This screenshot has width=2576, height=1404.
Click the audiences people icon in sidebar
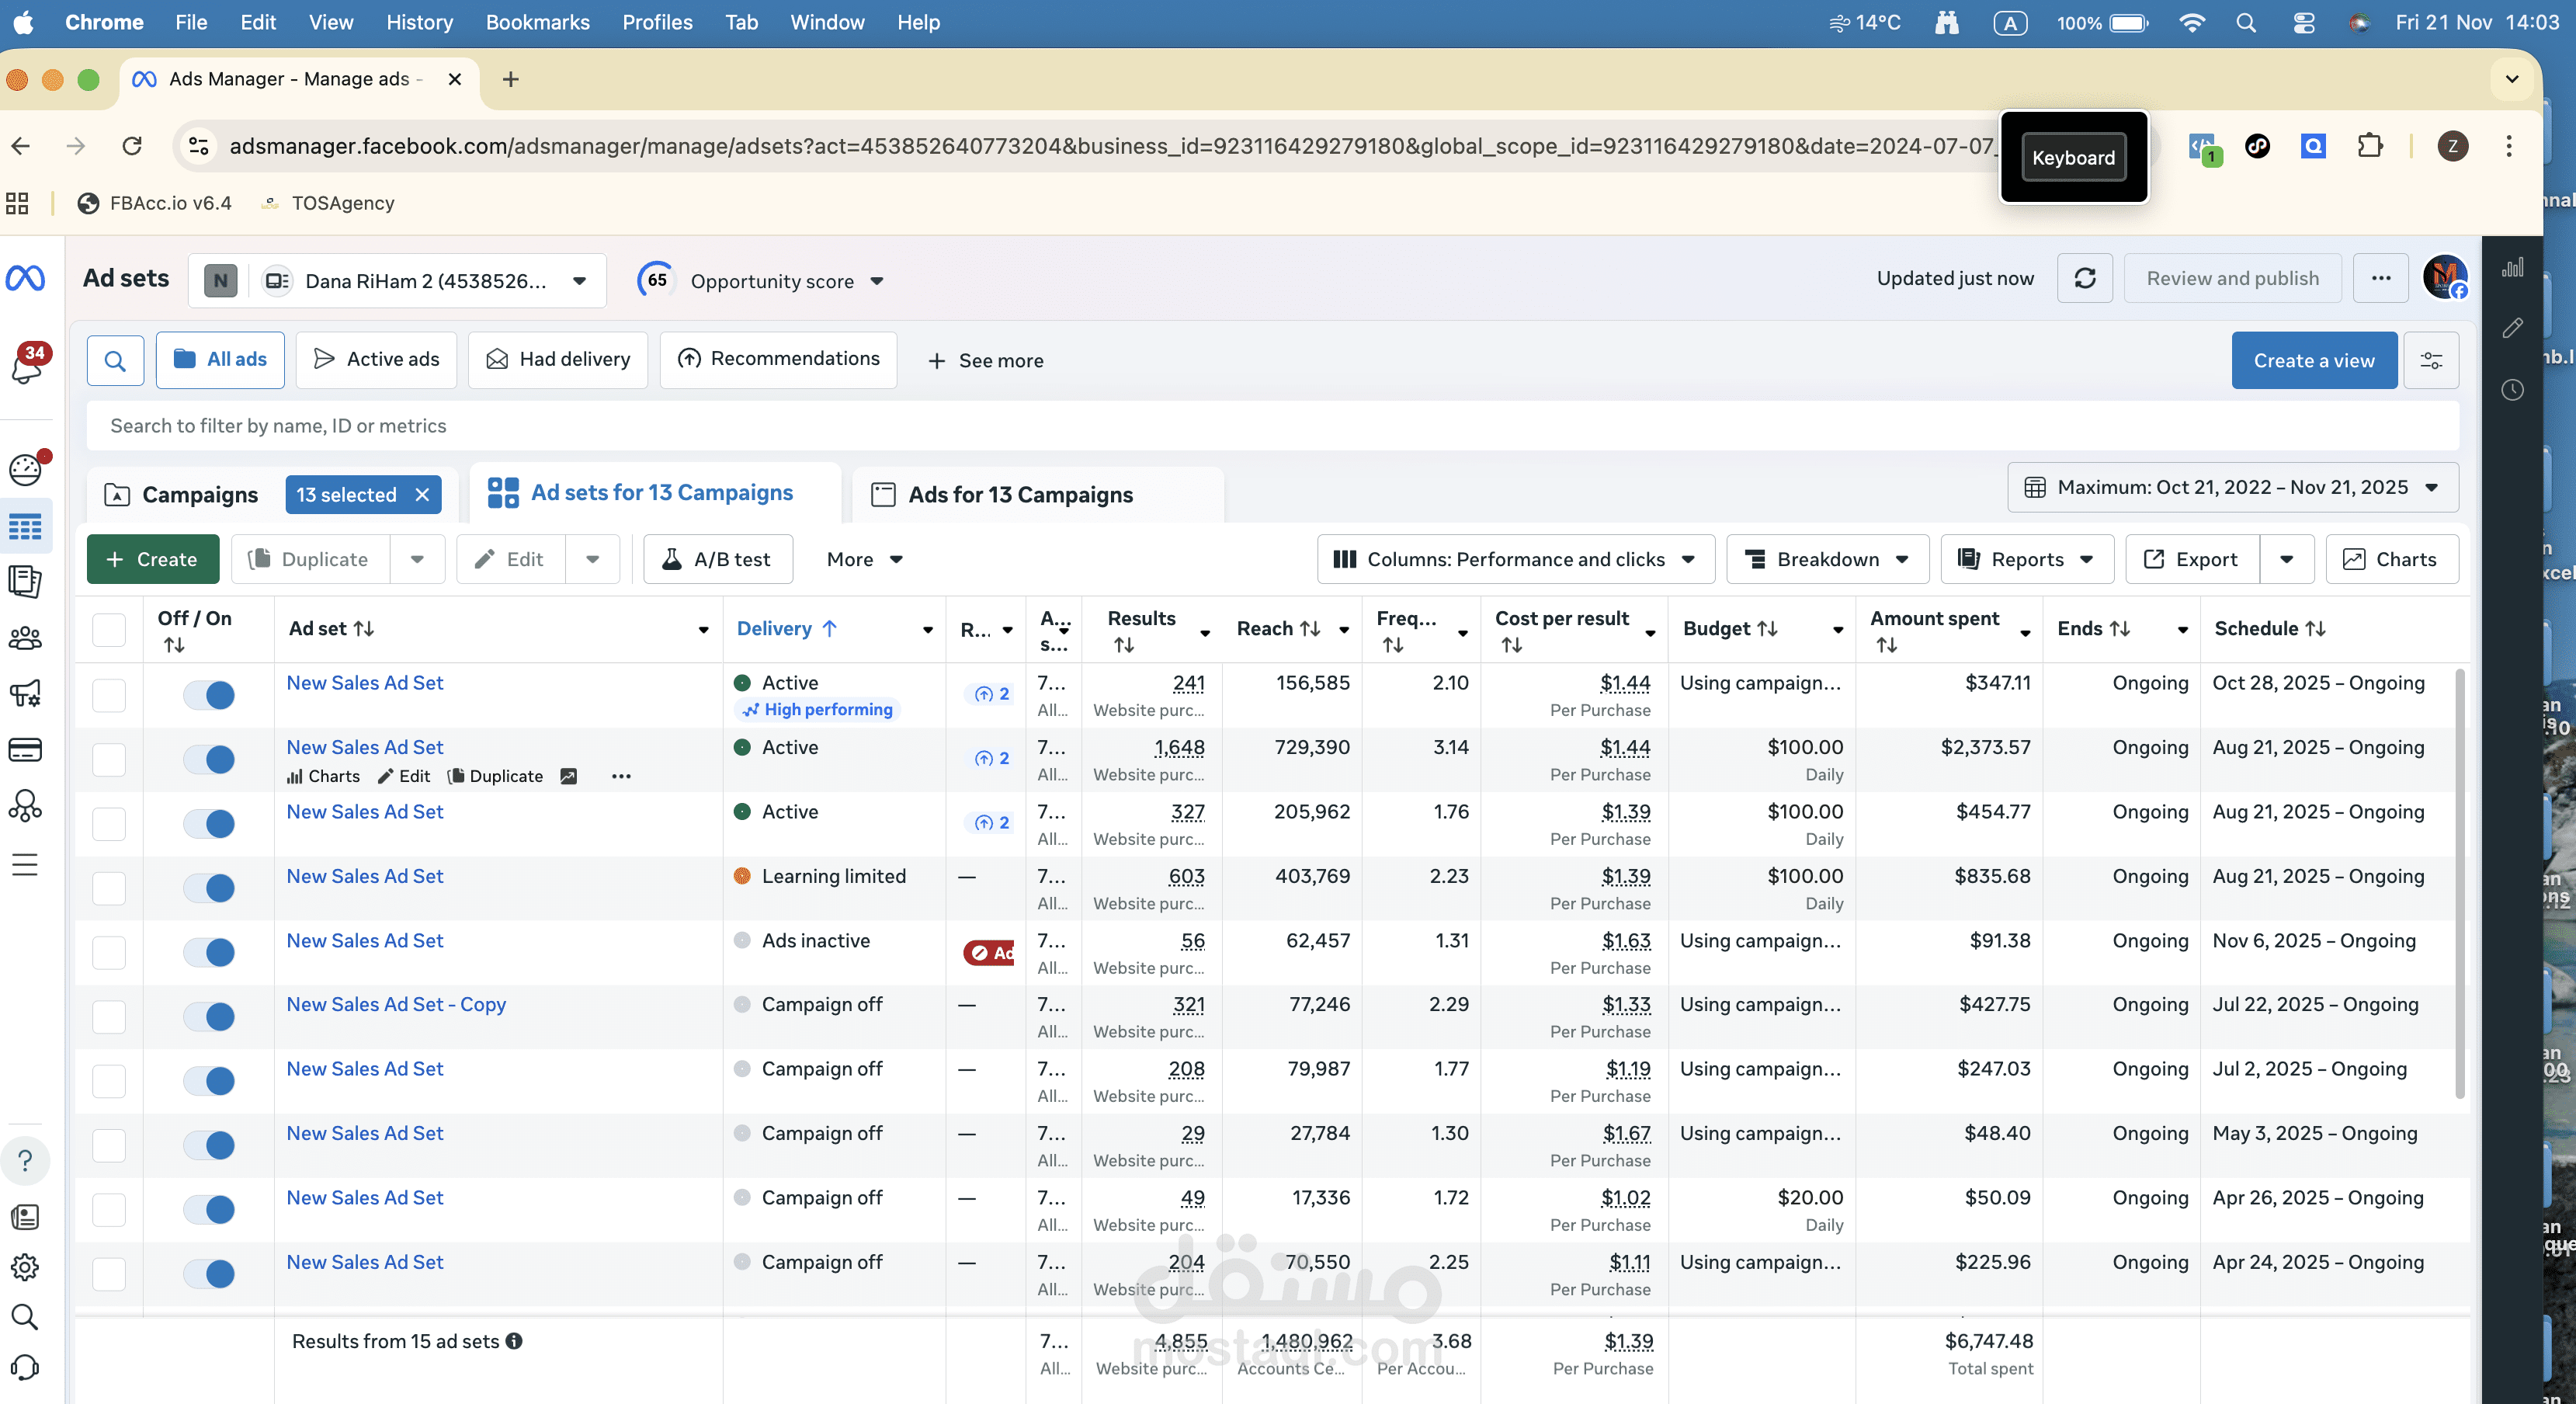(x=25, y=637)
